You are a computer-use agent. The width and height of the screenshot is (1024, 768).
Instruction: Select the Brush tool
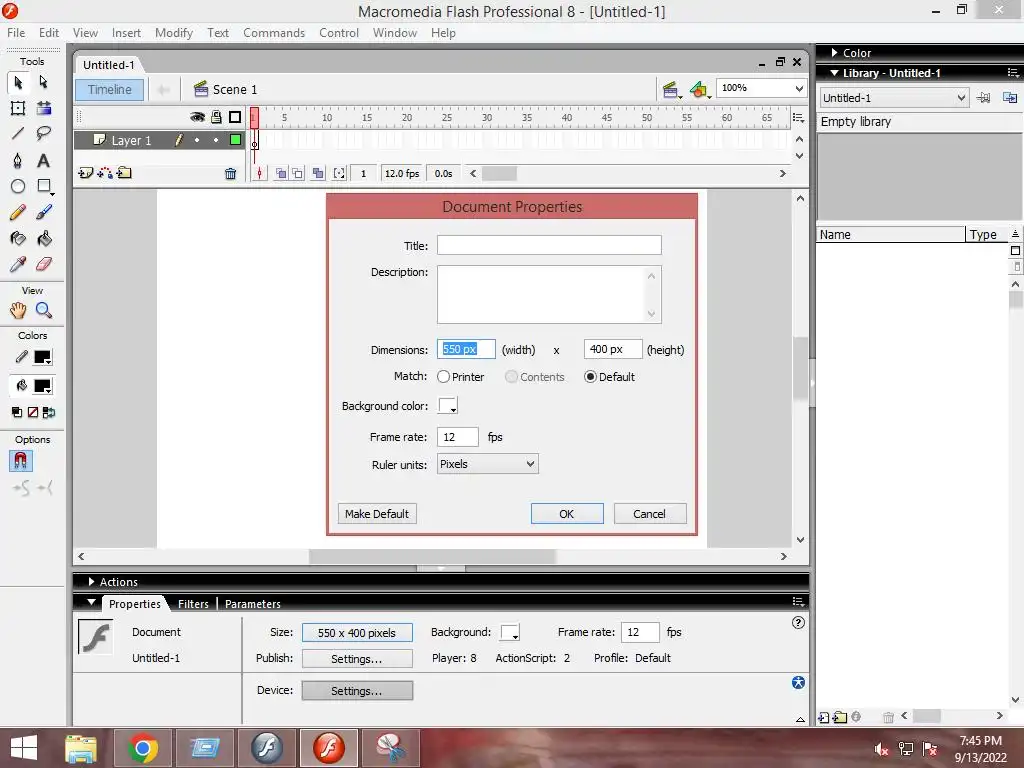click(44, 212)
